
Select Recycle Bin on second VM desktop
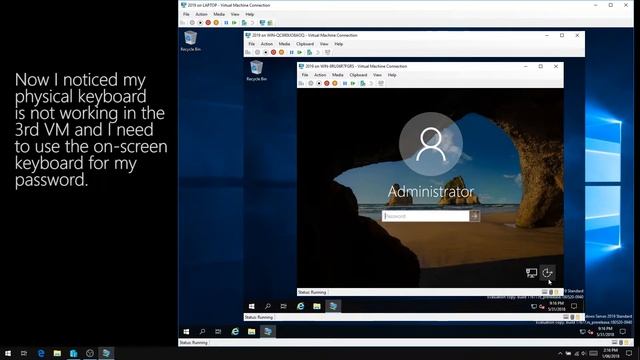pyautogui.click(x=256, y=71)
